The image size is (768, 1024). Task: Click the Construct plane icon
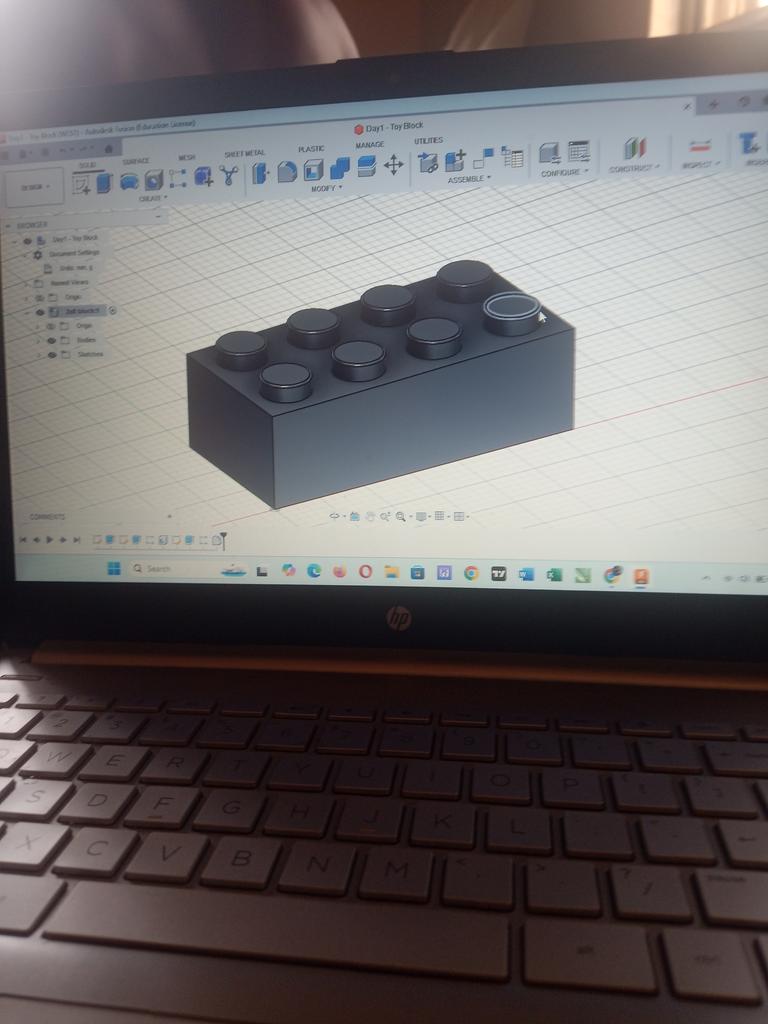coord(634,148)
